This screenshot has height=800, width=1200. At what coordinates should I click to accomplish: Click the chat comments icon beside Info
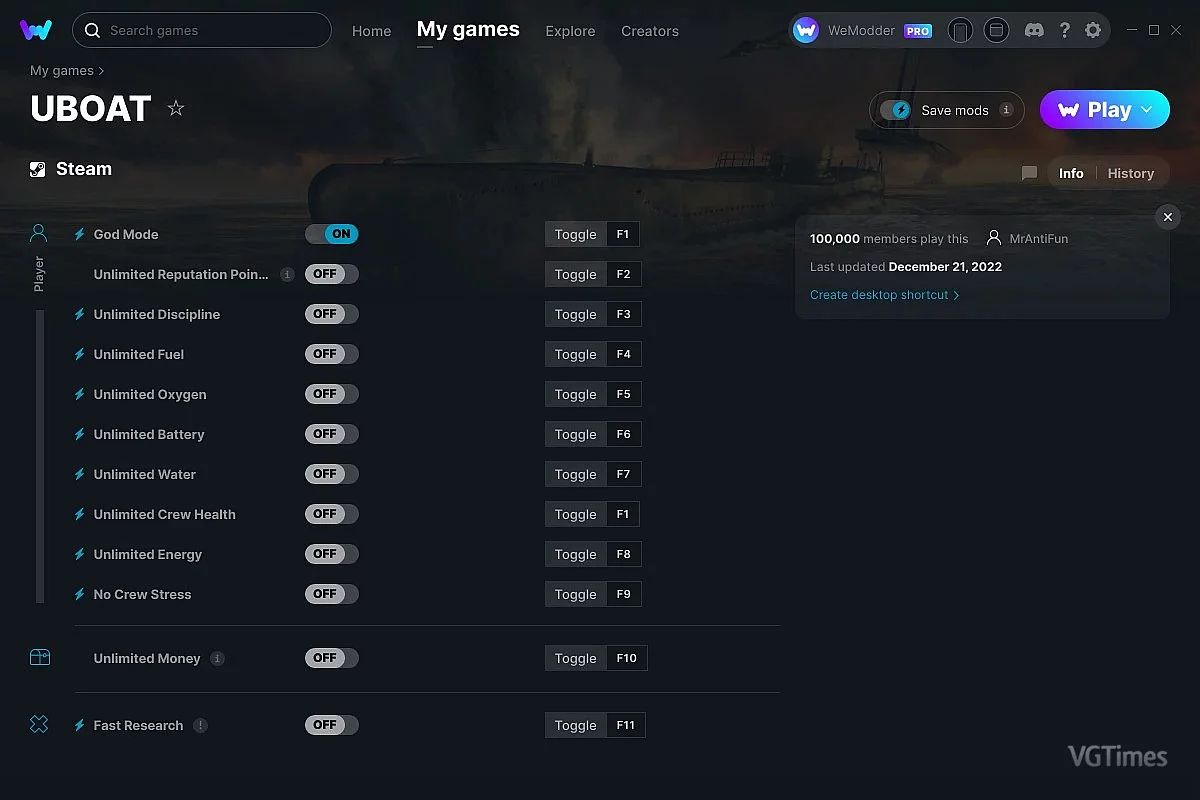coord(1029,173)
